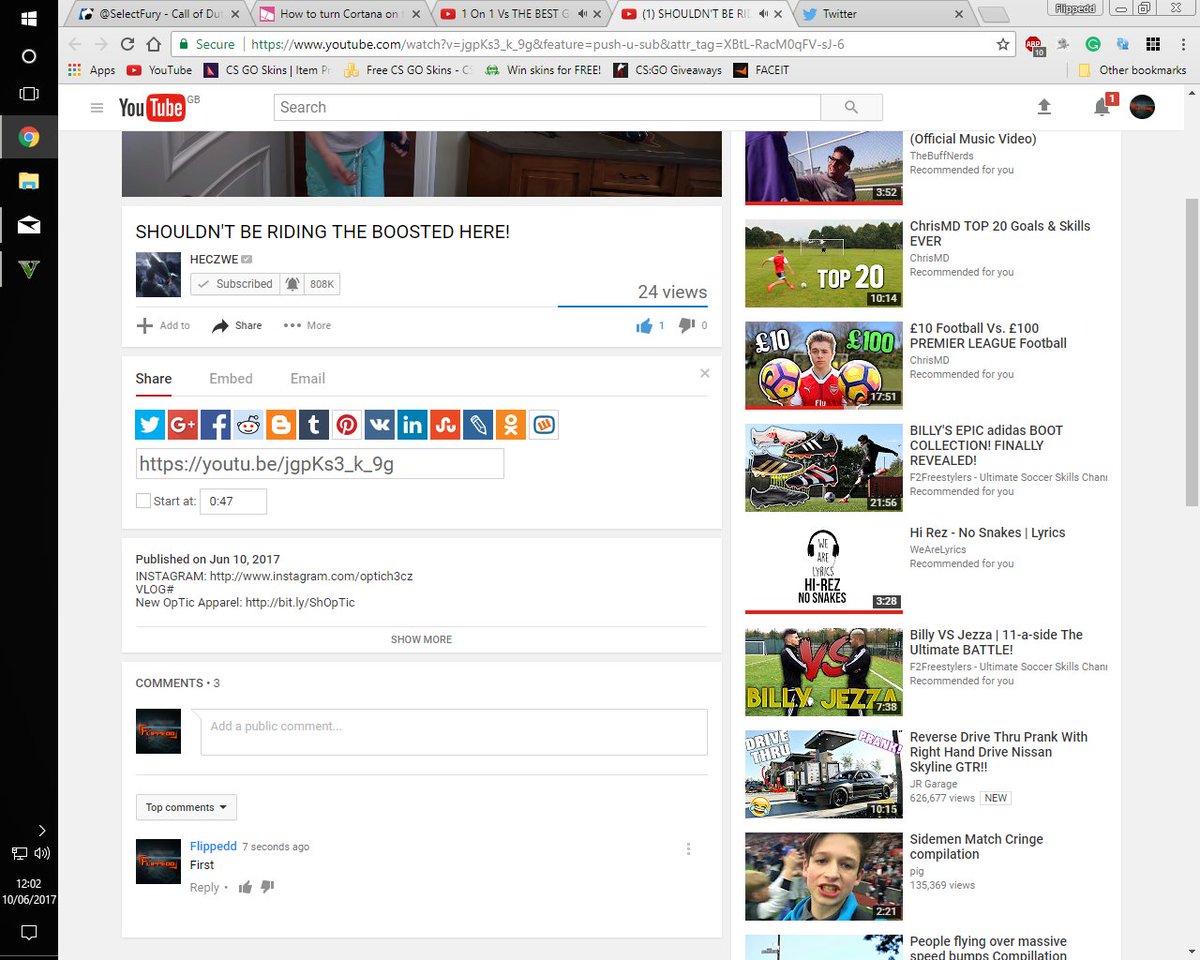Like the comment by Flippedd
1200x960 pixels.
coord(245,887)
